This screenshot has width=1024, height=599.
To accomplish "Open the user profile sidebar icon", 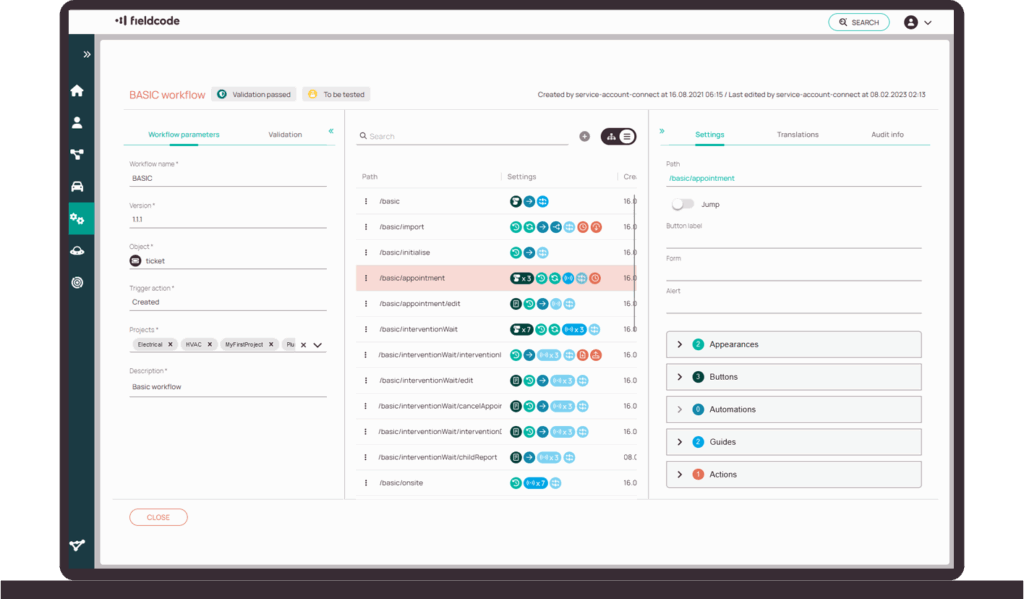I will (77, 123).
